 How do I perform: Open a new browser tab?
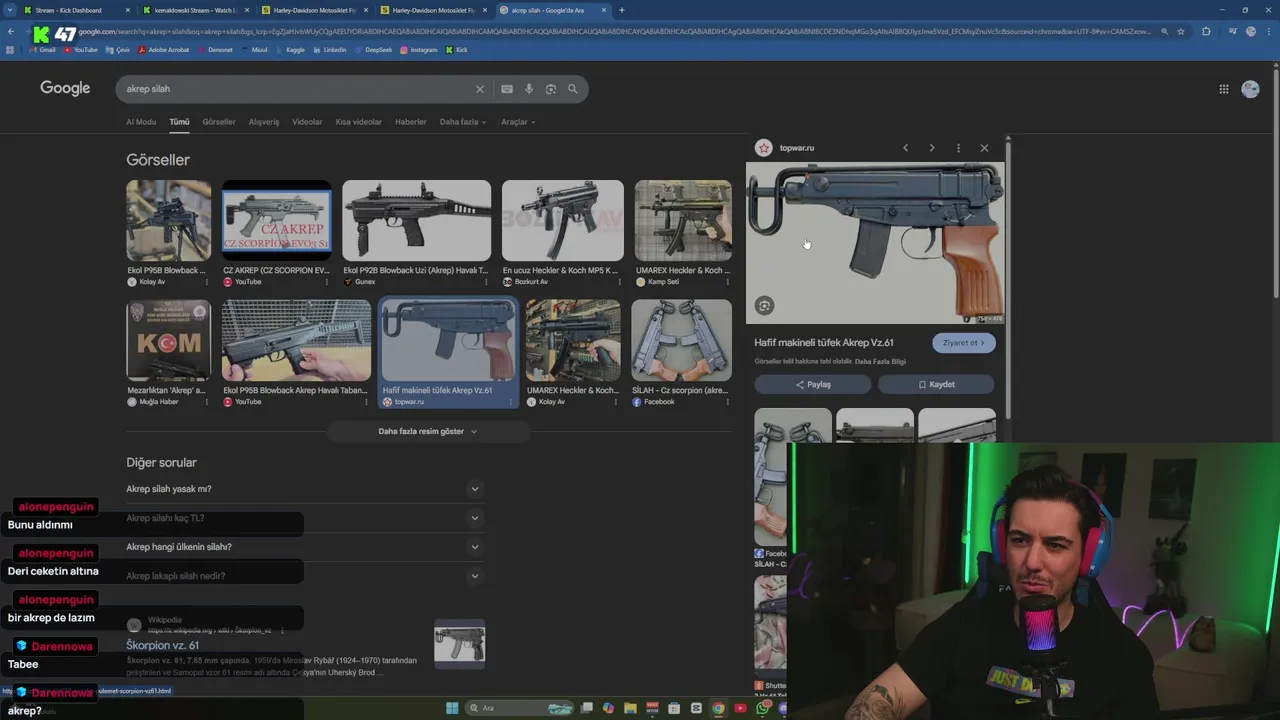[622, 10]
